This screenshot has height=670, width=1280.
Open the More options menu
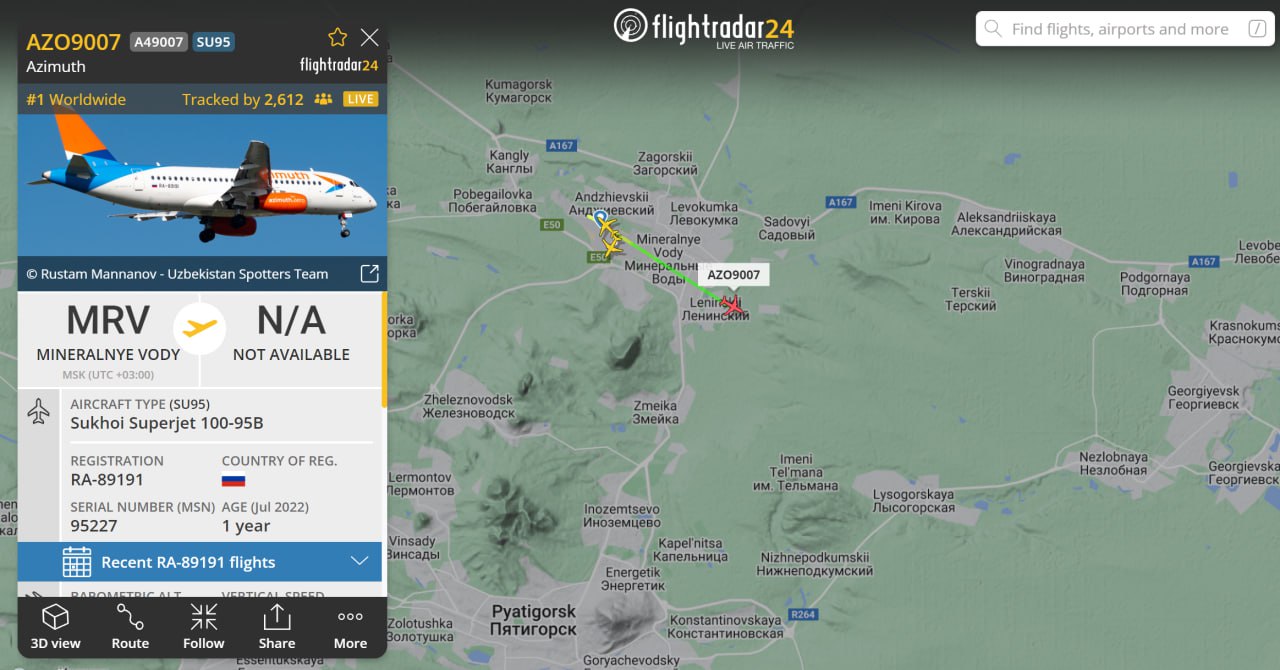coord(350,627)
